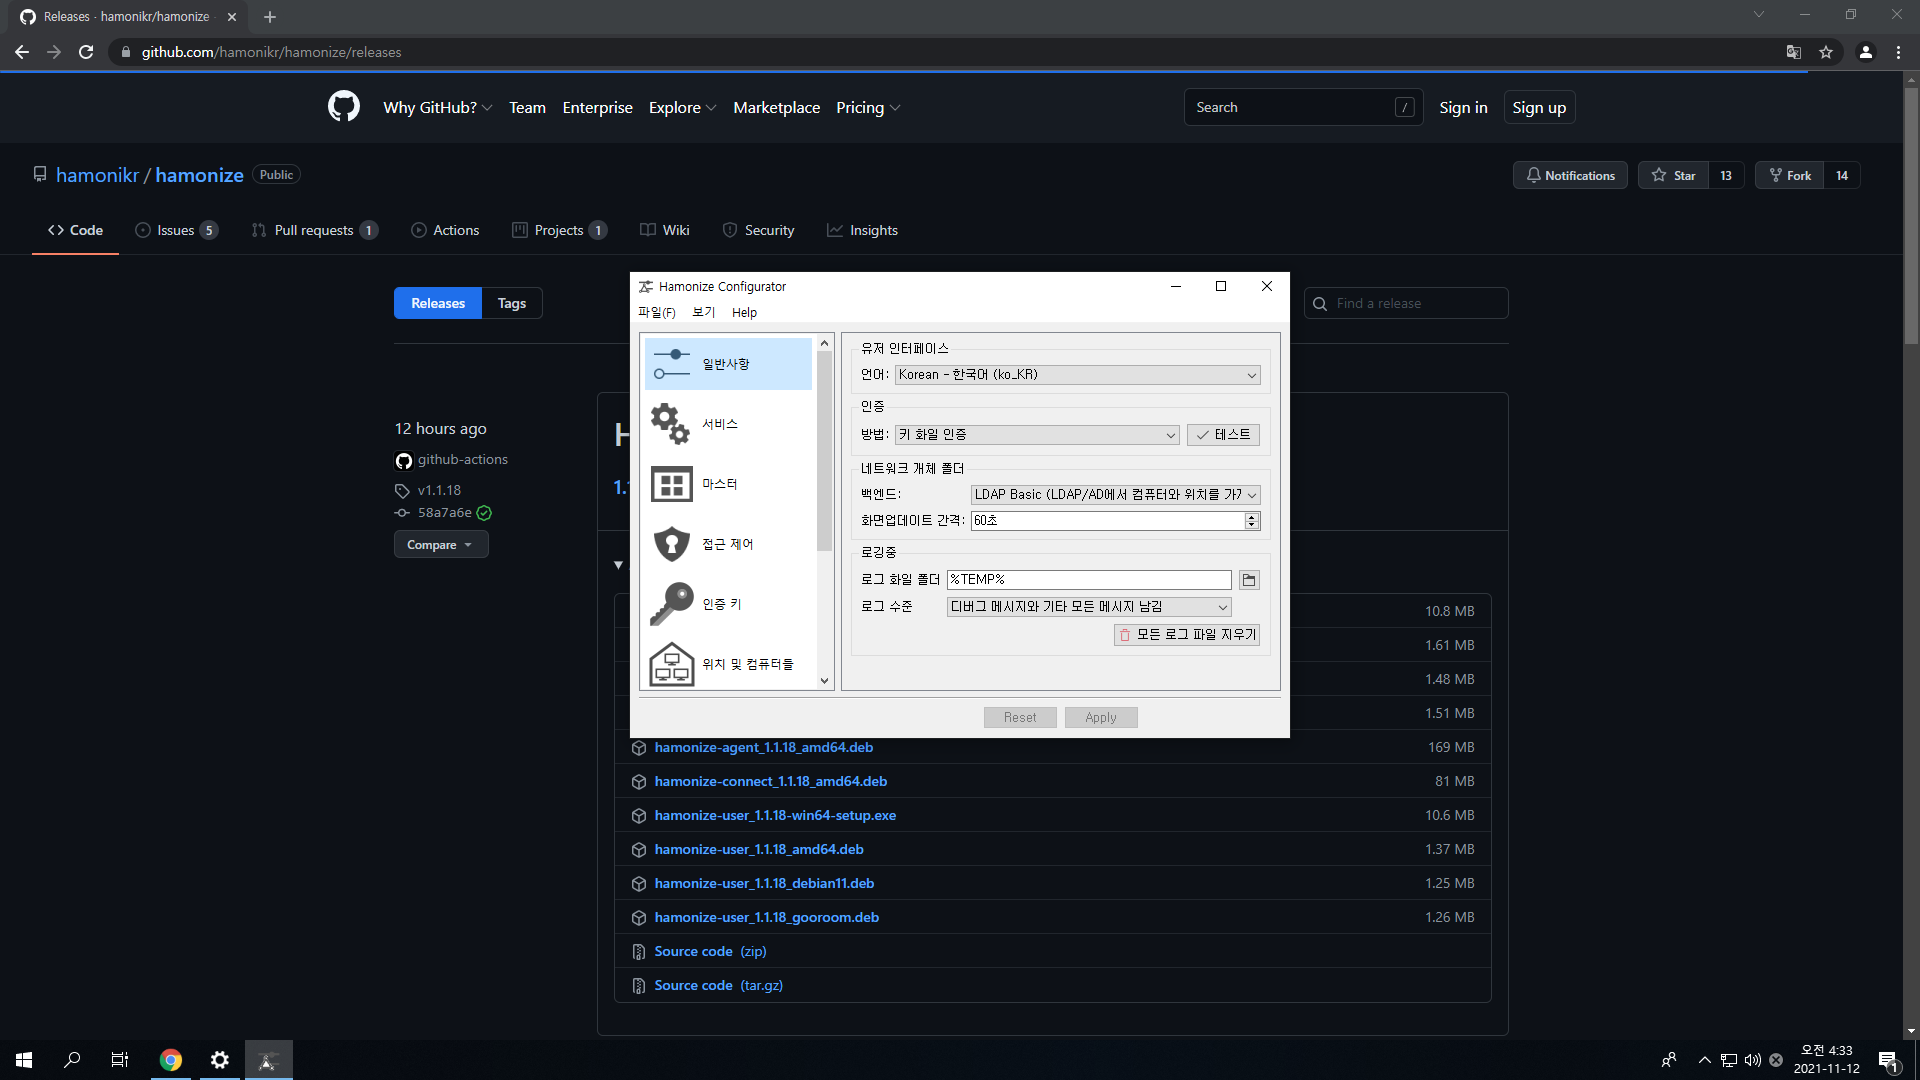The width and height of the screenshot is (1920, 1080).
Task: Focus the Find a release field
Action: tap(1406, 303)
